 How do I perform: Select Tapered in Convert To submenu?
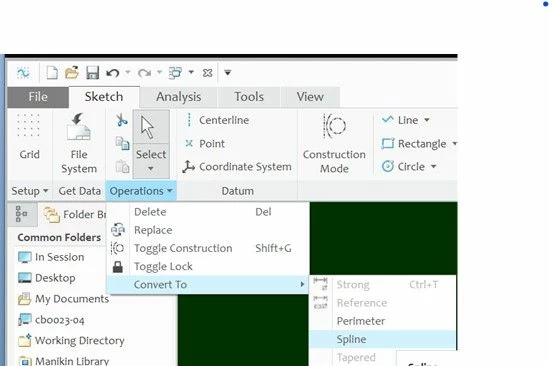pyautogui.click(x=356, y=357)
